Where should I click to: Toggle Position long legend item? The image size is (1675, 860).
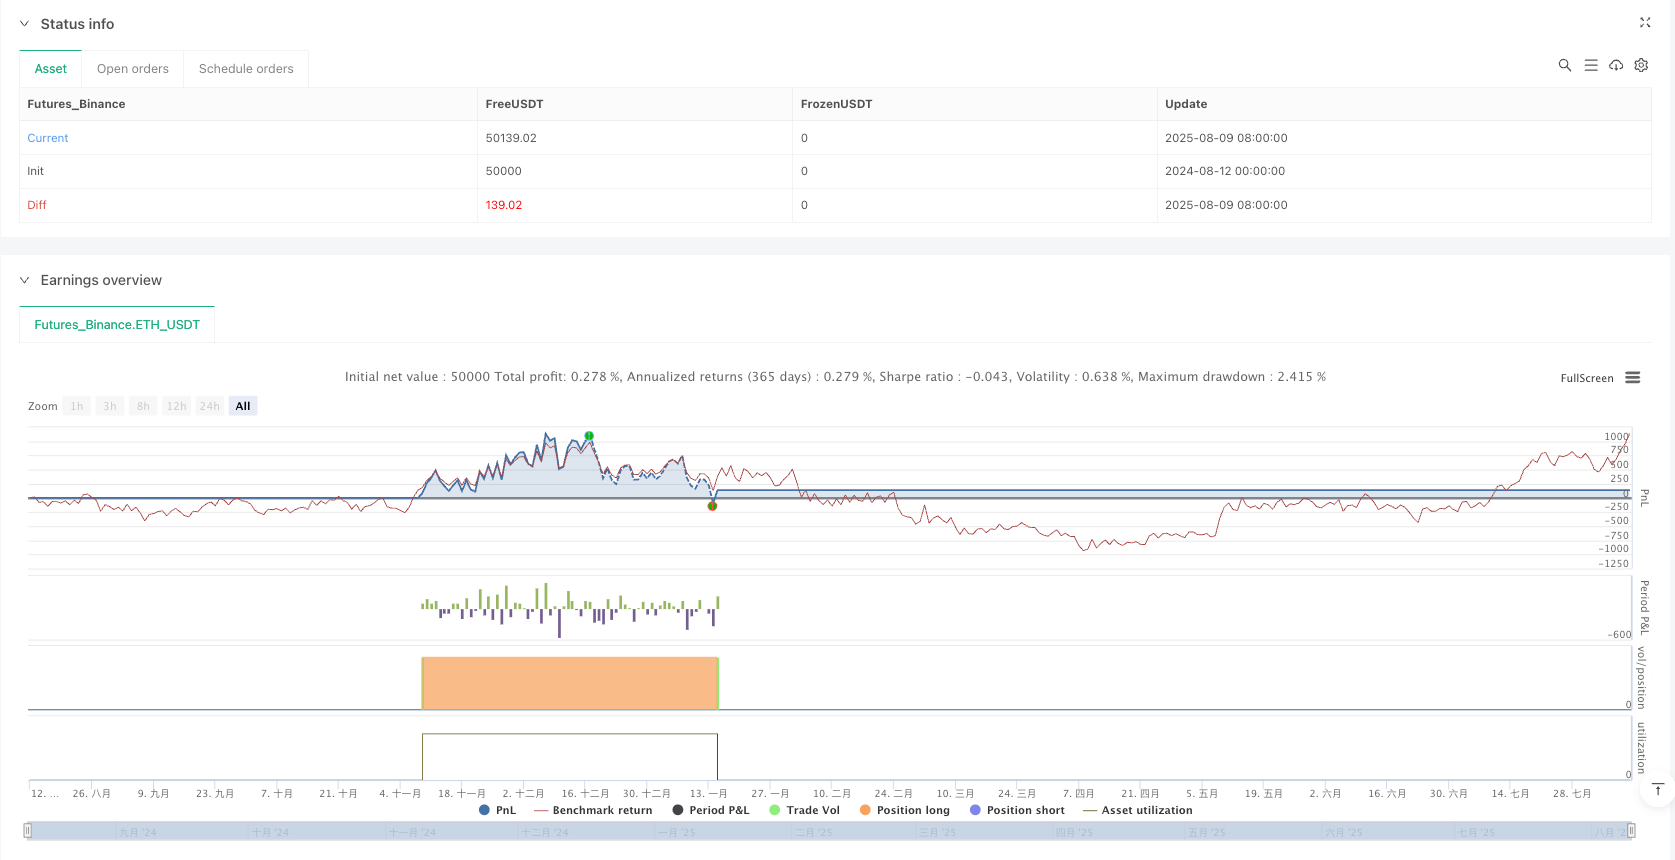[912, 810]
